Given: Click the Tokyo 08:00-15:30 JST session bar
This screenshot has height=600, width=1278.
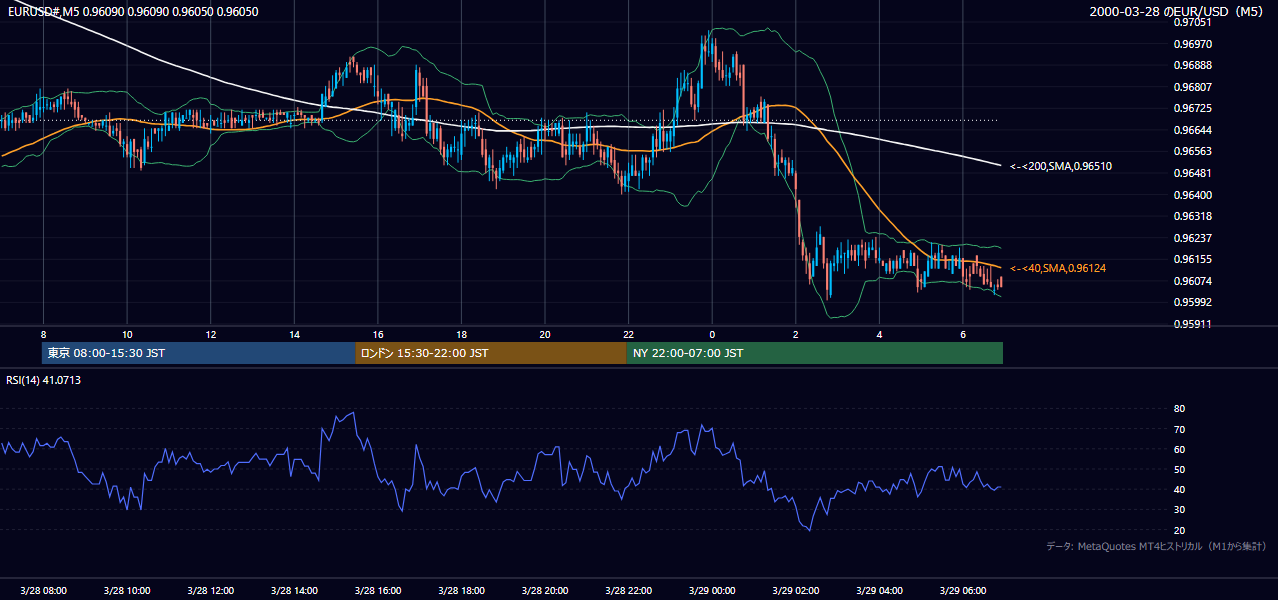Looking at the screenshot, I should click(199, 353).
